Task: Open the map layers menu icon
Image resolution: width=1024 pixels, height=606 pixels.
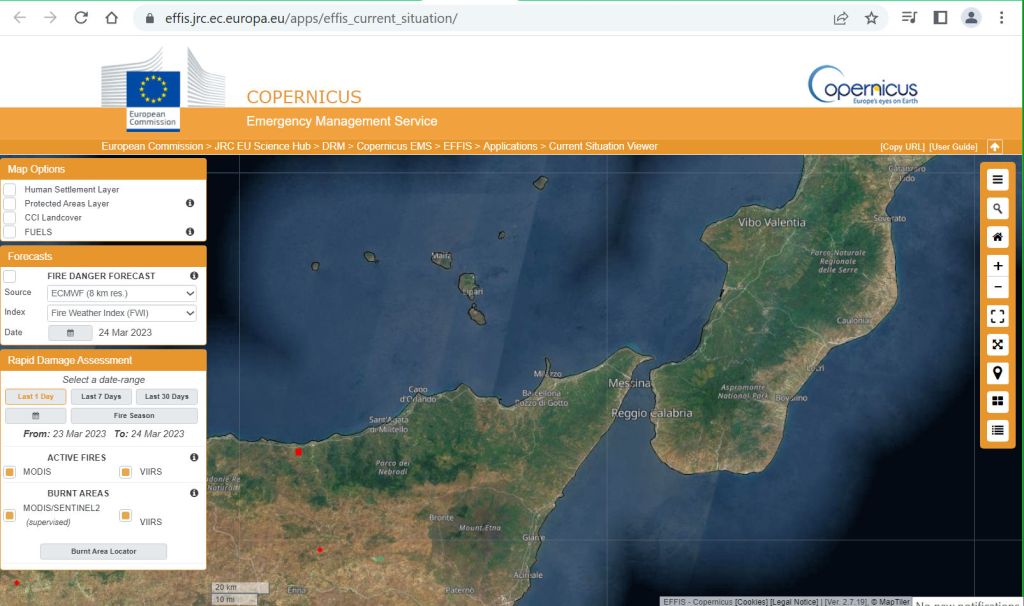Action: [997, 180]
